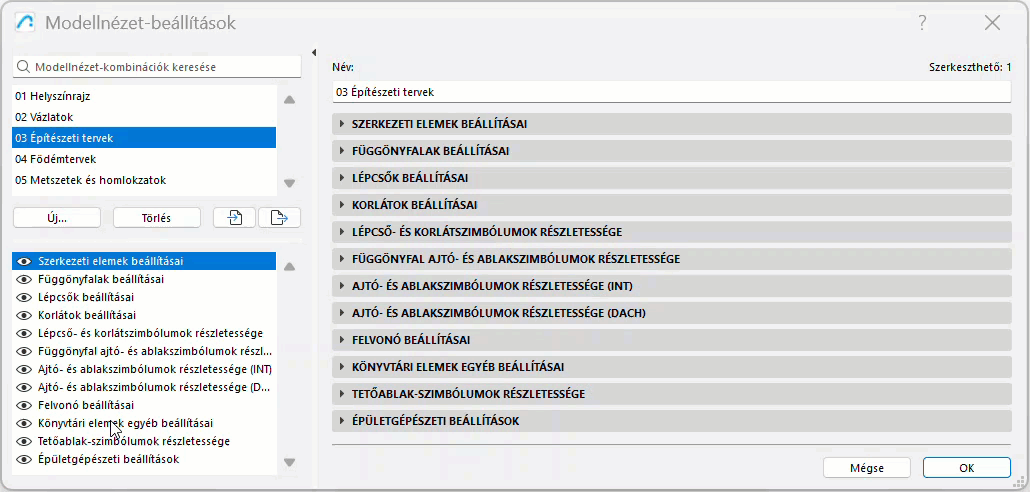Toggle eye for Tetőablak-szimbólumok részletessége

(x=24, y=441)
